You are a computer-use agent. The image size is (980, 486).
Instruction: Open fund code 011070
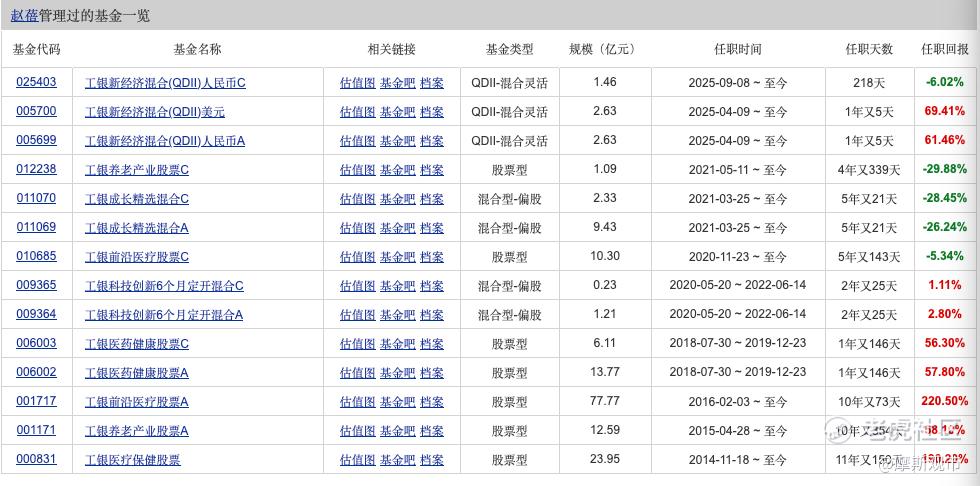36,199
